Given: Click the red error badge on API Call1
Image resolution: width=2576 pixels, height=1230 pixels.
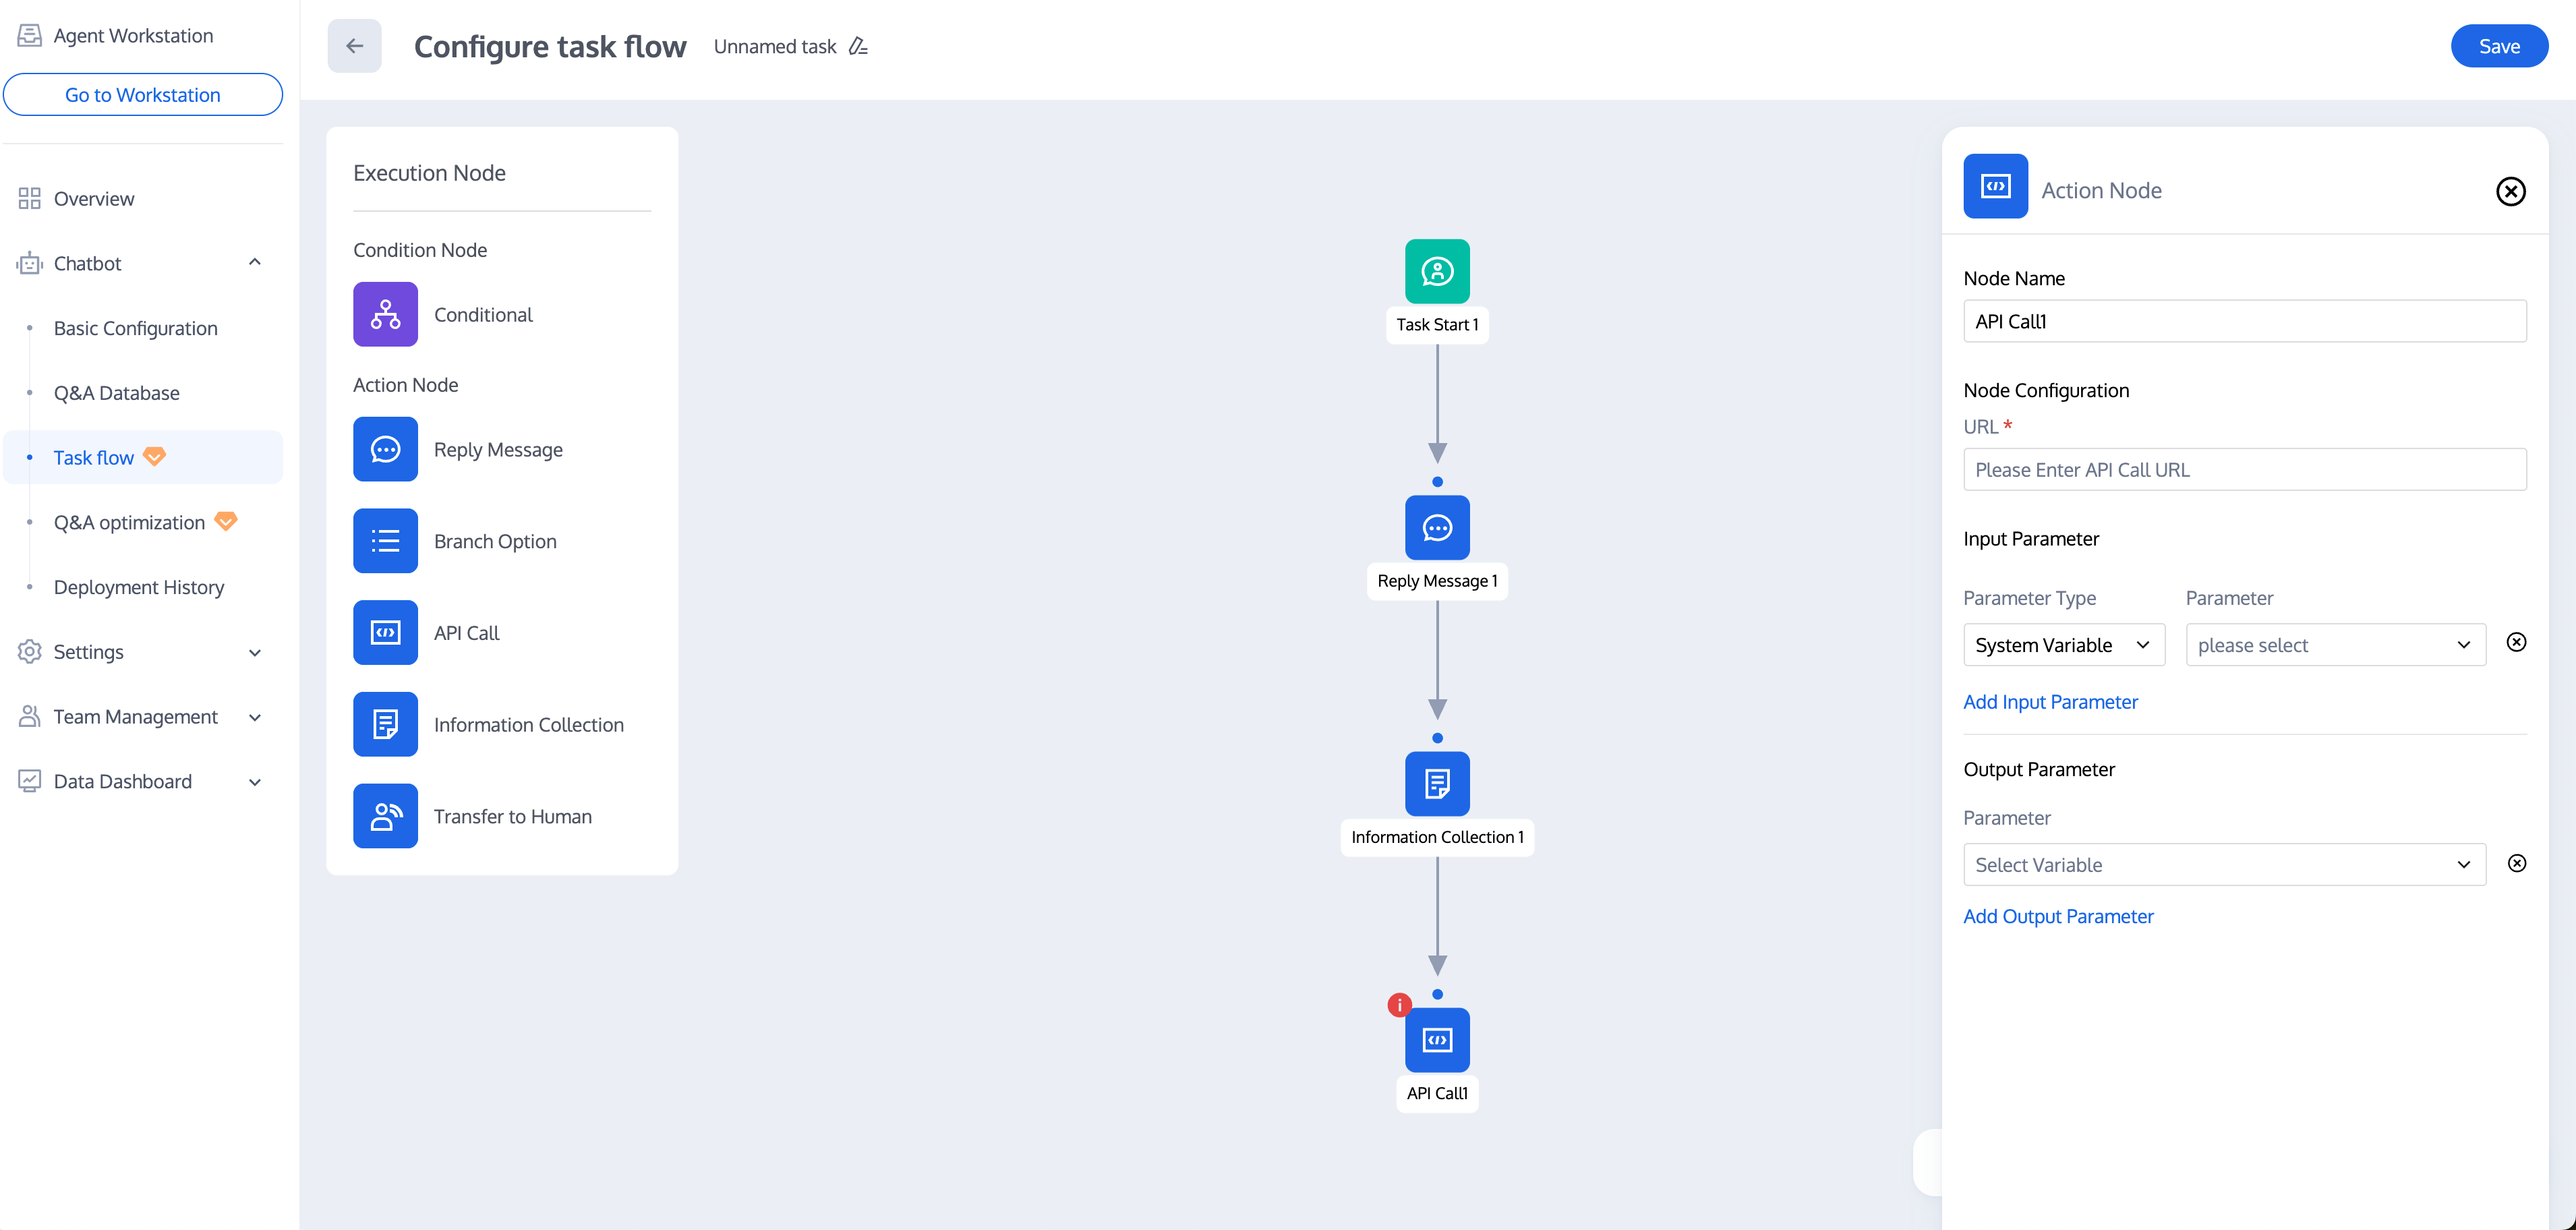Looking at the screenshot, I should click(1399, 1004).
